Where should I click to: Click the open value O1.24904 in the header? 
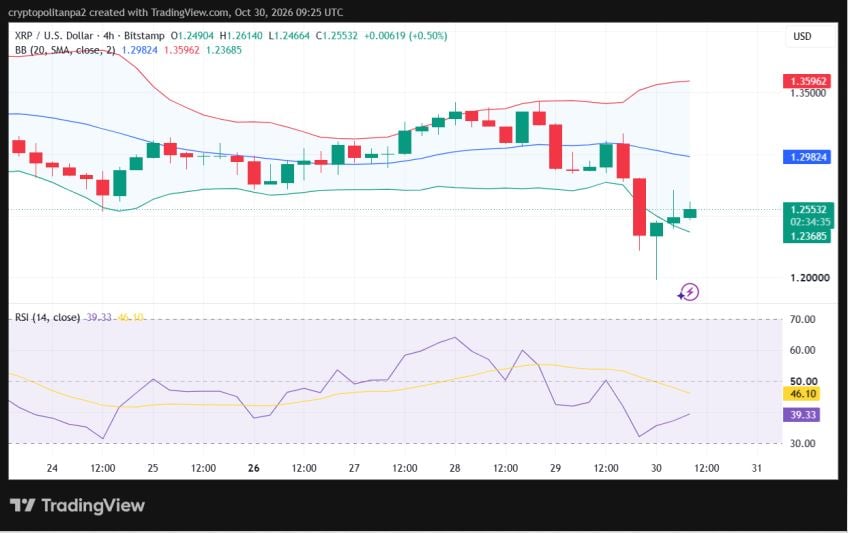pos(192,36)
